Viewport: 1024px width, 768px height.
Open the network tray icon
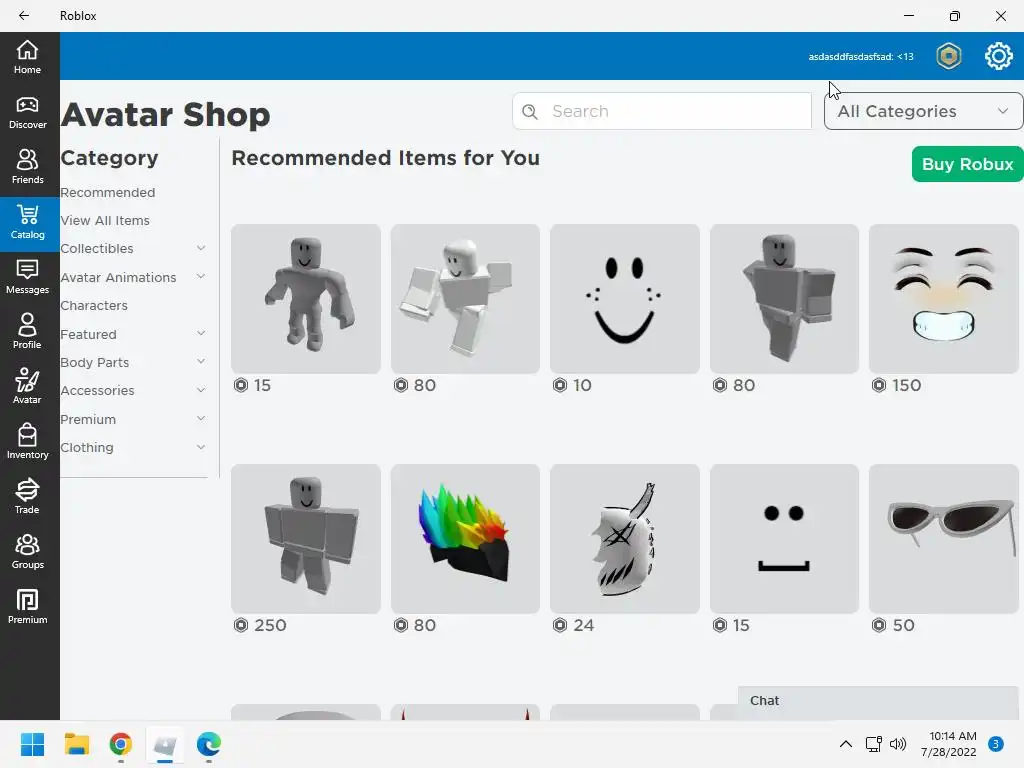(874, 744)
